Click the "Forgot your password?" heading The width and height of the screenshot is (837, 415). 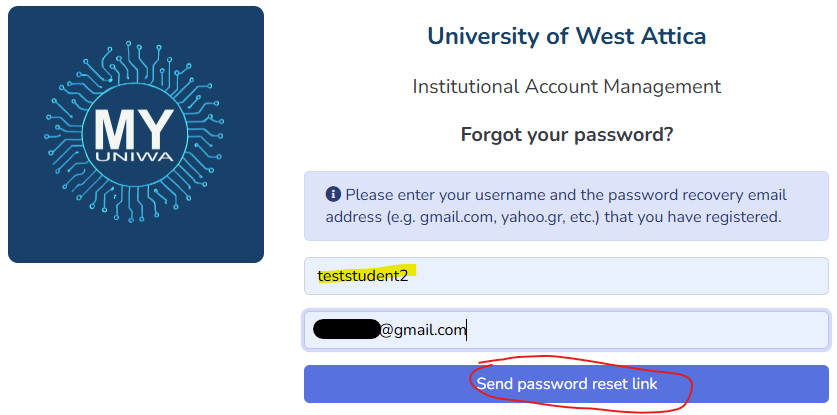point(566,134)
